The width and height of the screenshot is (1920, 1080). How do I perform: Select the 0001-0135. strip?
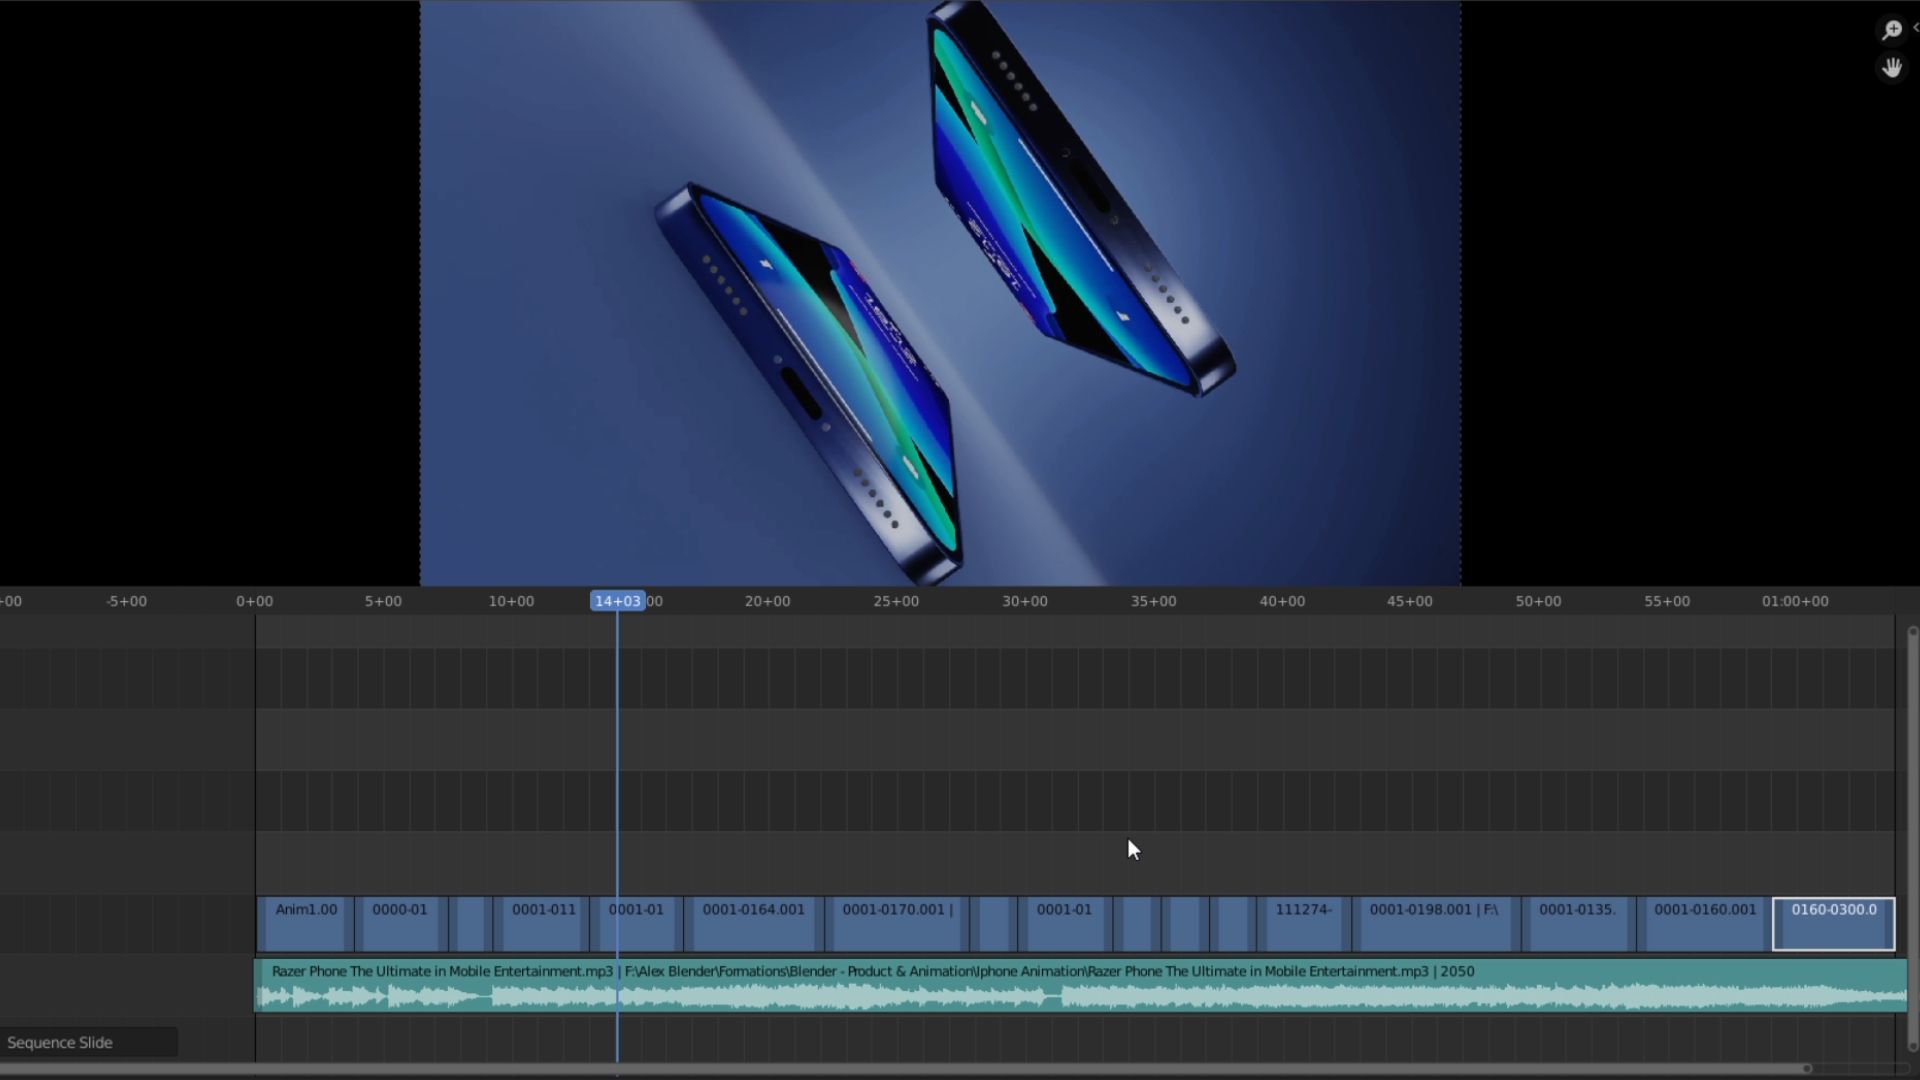(1577, 925)
